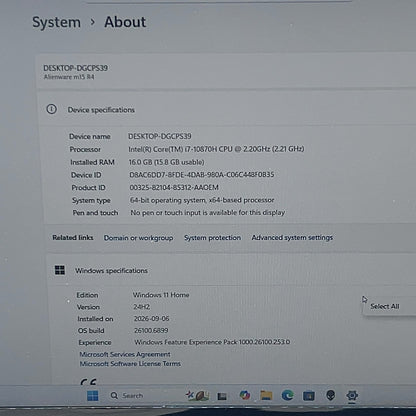This screenshot has height=416, width=416.
Task: Select the Settings gear in the taskbar
Action: point(352,395)
